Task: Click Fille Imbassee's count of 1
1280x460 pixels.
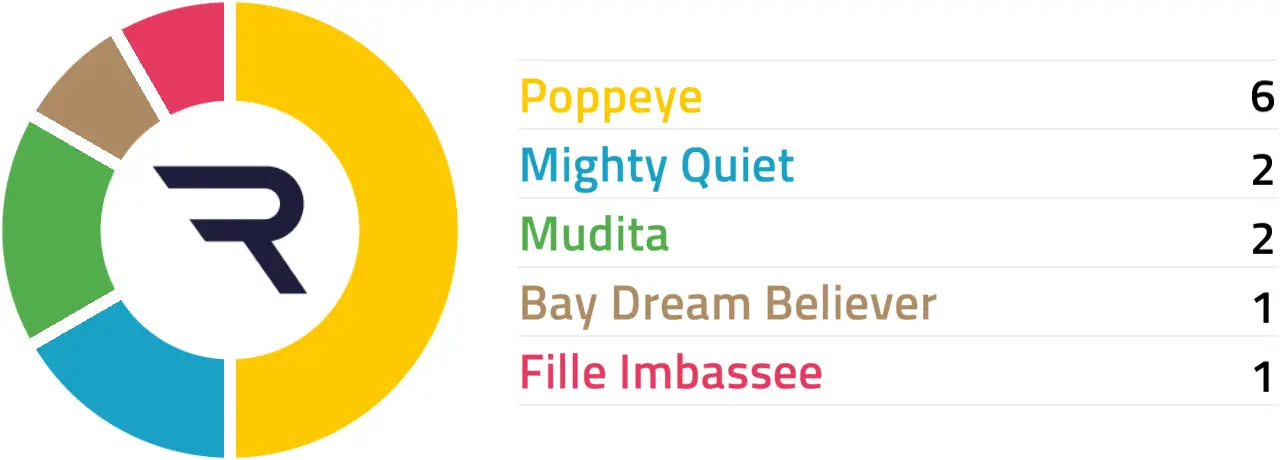Action: (x=1262, y=378)
